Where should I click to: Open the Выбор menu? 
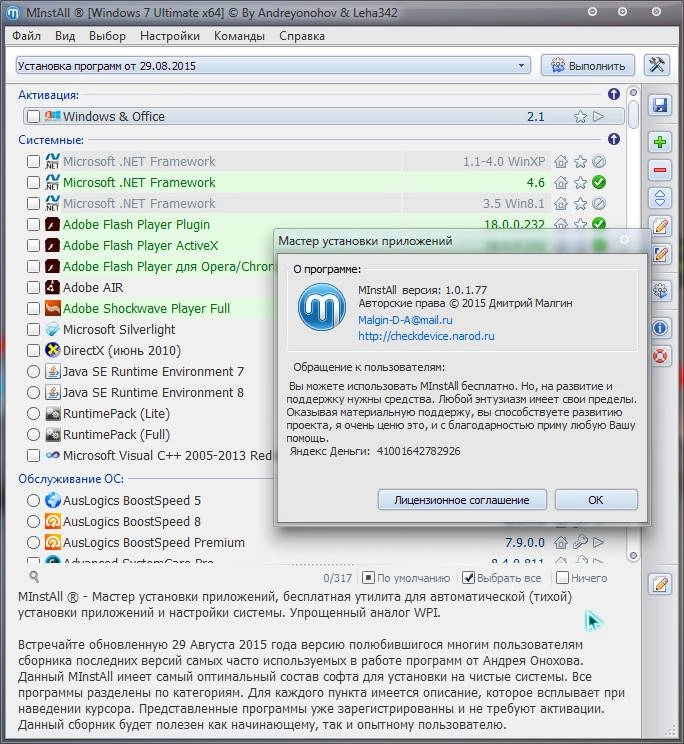click(107, 36)
